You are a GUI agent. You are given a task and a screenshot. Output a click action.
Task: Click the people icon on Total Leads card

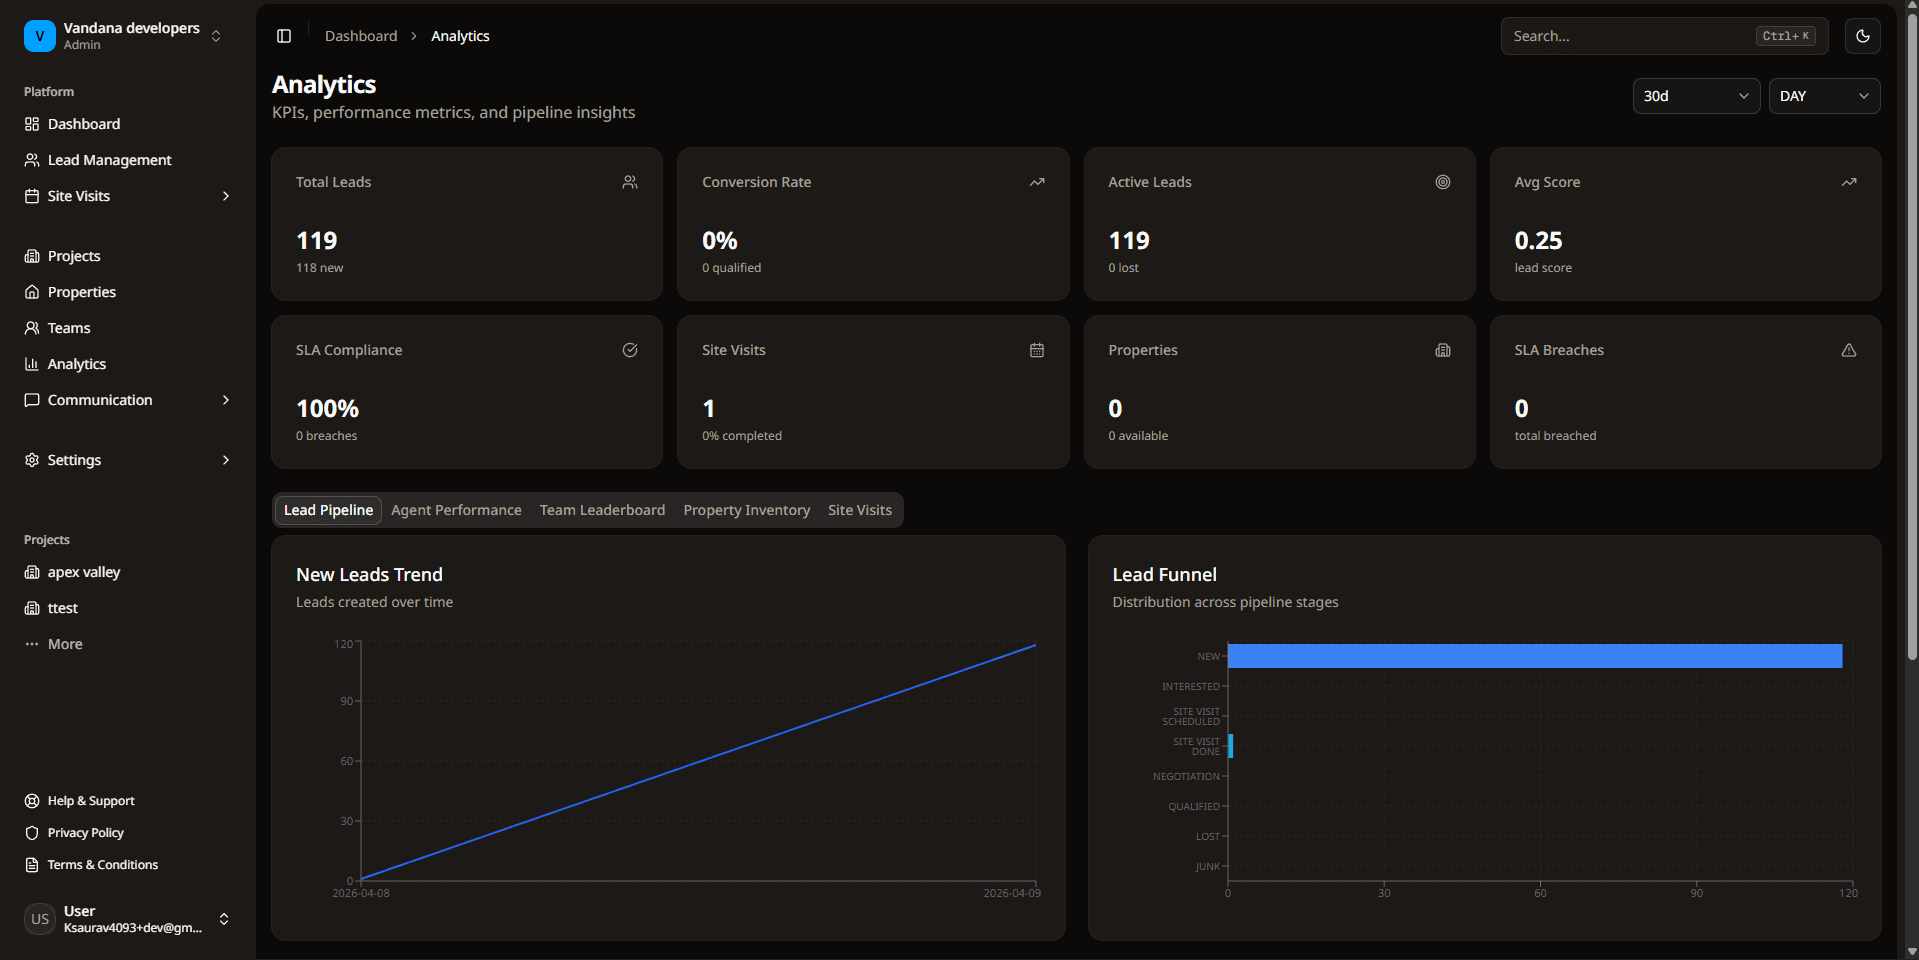click(x=629, y=182)
